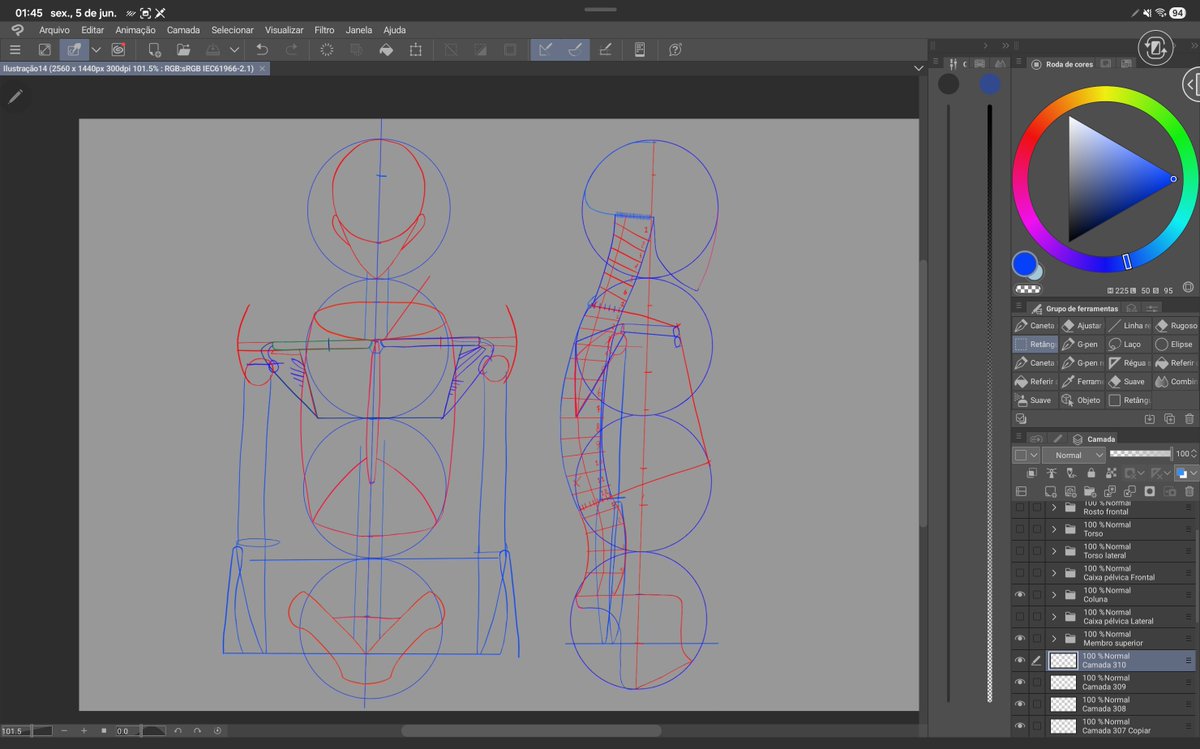Delete layer using trash icon in Camada panel
The width and height of the screenshot is (1200, 749).
pos(1189,492)
